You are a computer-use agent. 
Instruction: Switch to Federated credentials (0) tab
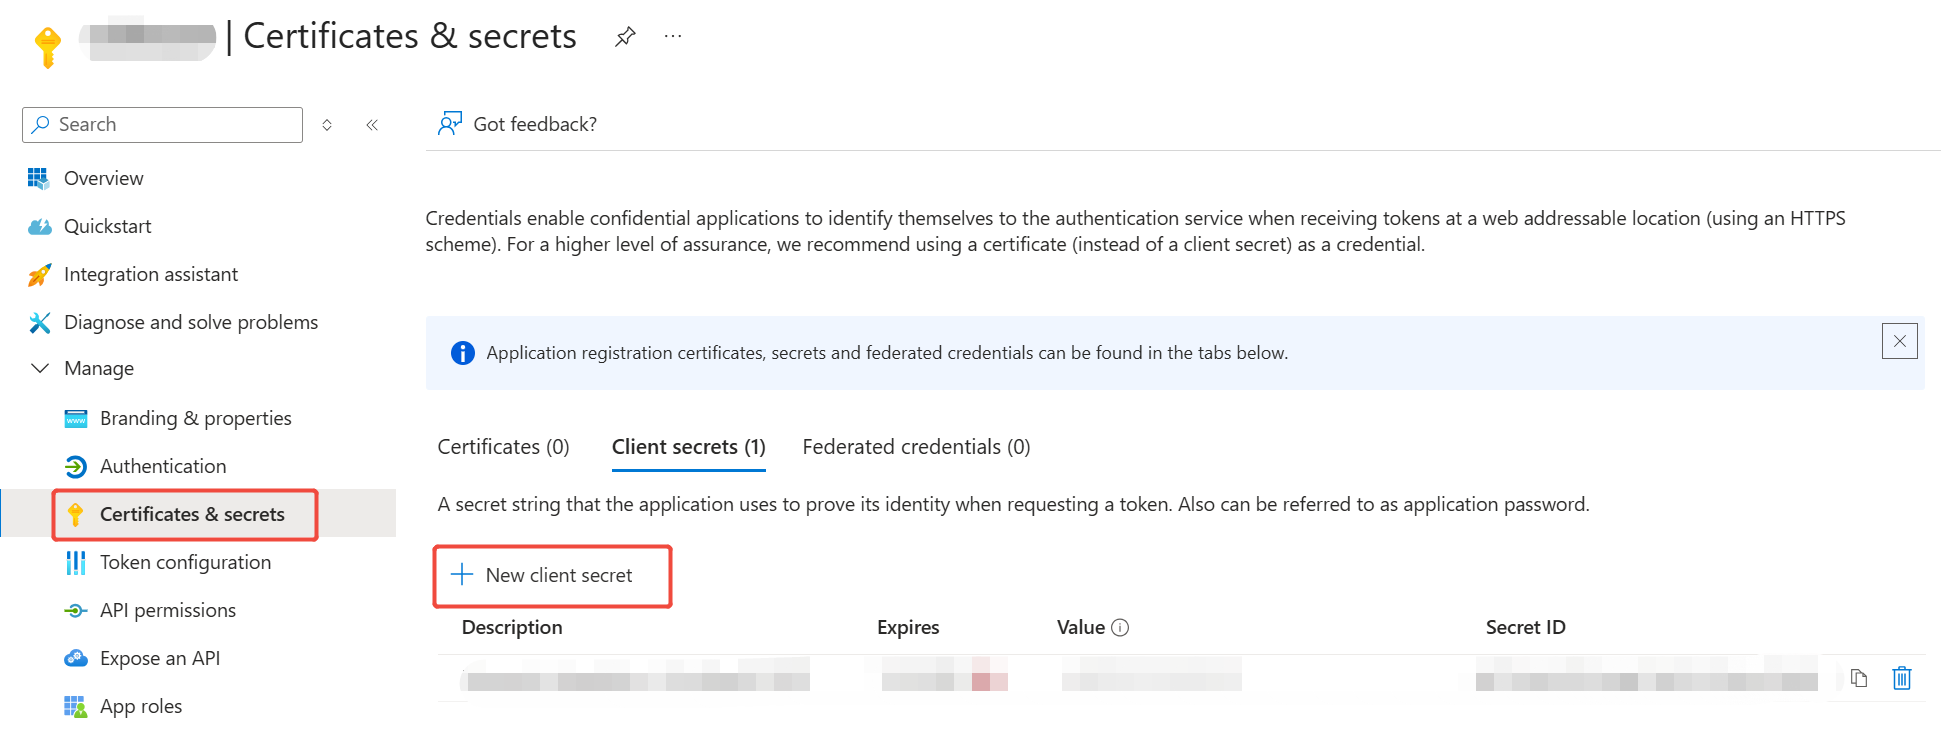tap(916, 447)
